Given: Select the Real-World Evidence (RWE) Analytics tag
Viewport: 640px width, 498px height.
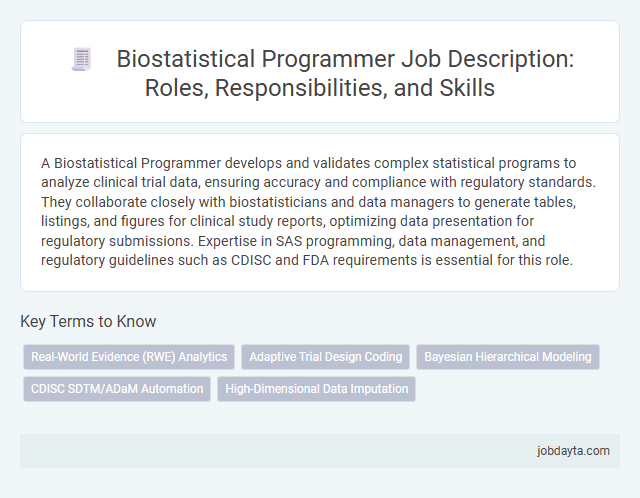Looking at the screenshot, I should coord(129,357).
